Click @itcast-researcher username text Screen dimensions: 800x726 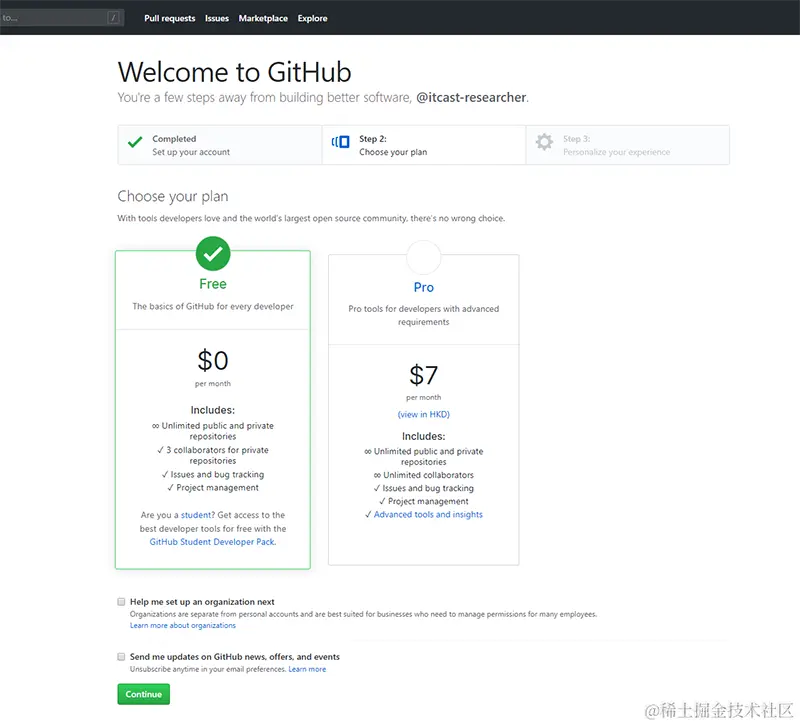471,97
